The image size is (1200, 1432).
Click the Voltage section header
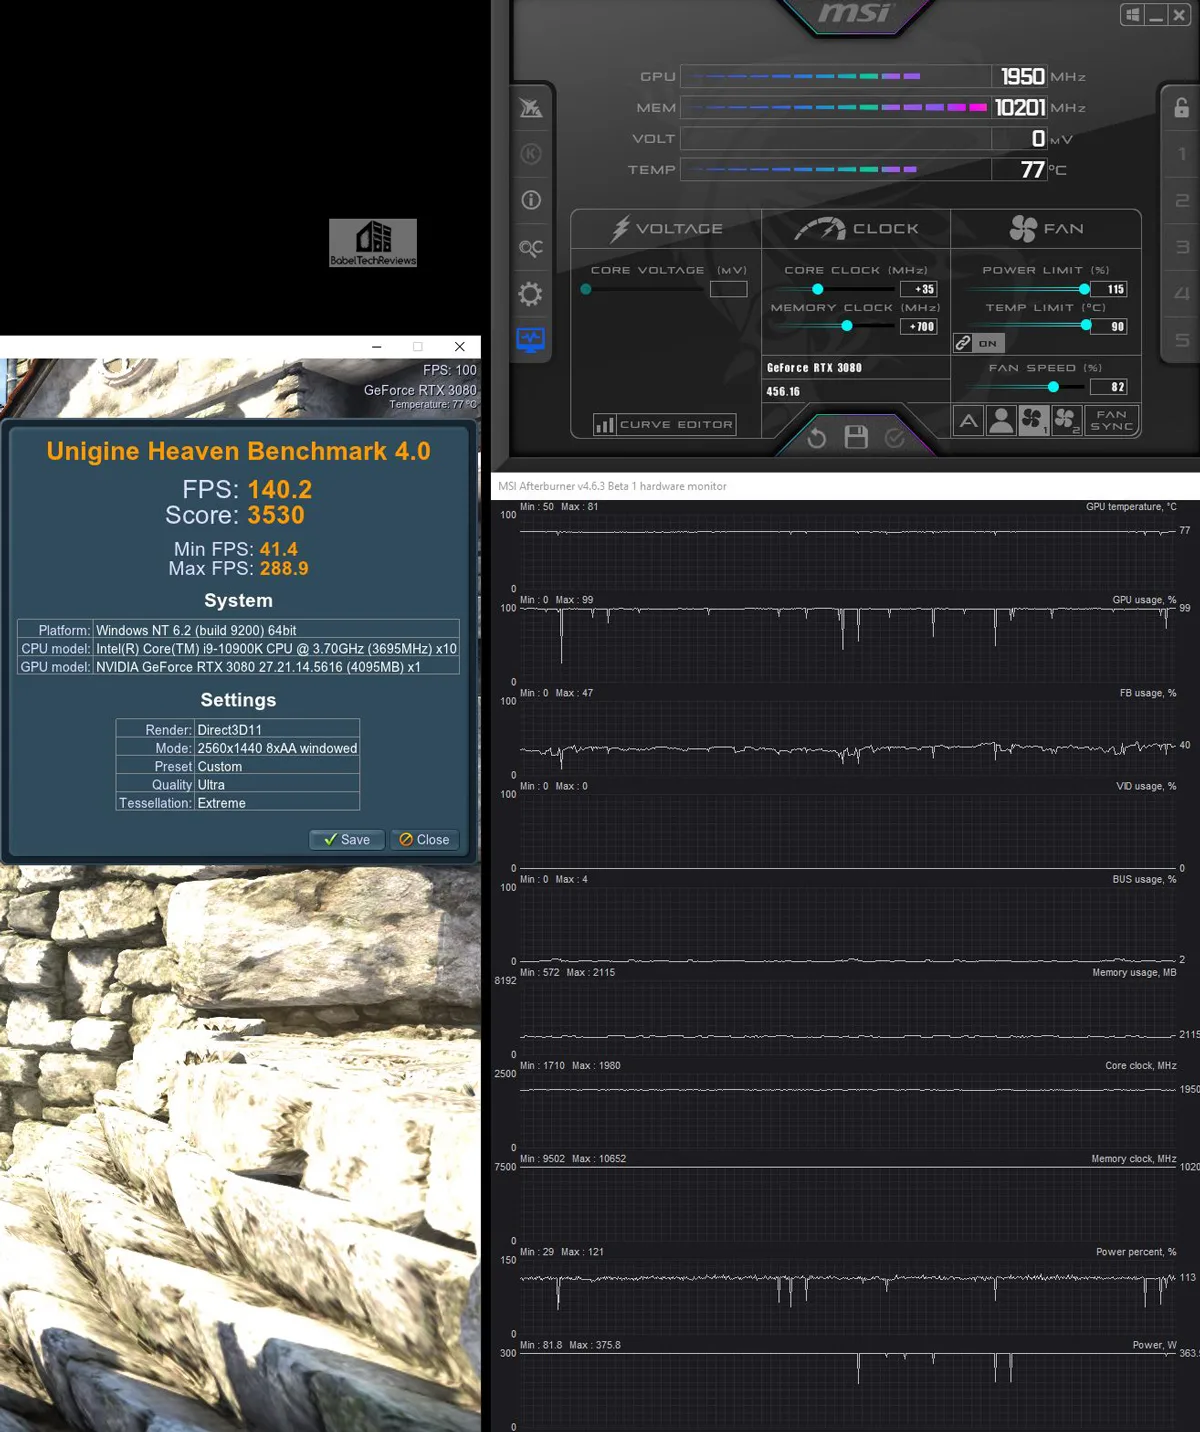[x=666, y=229]
